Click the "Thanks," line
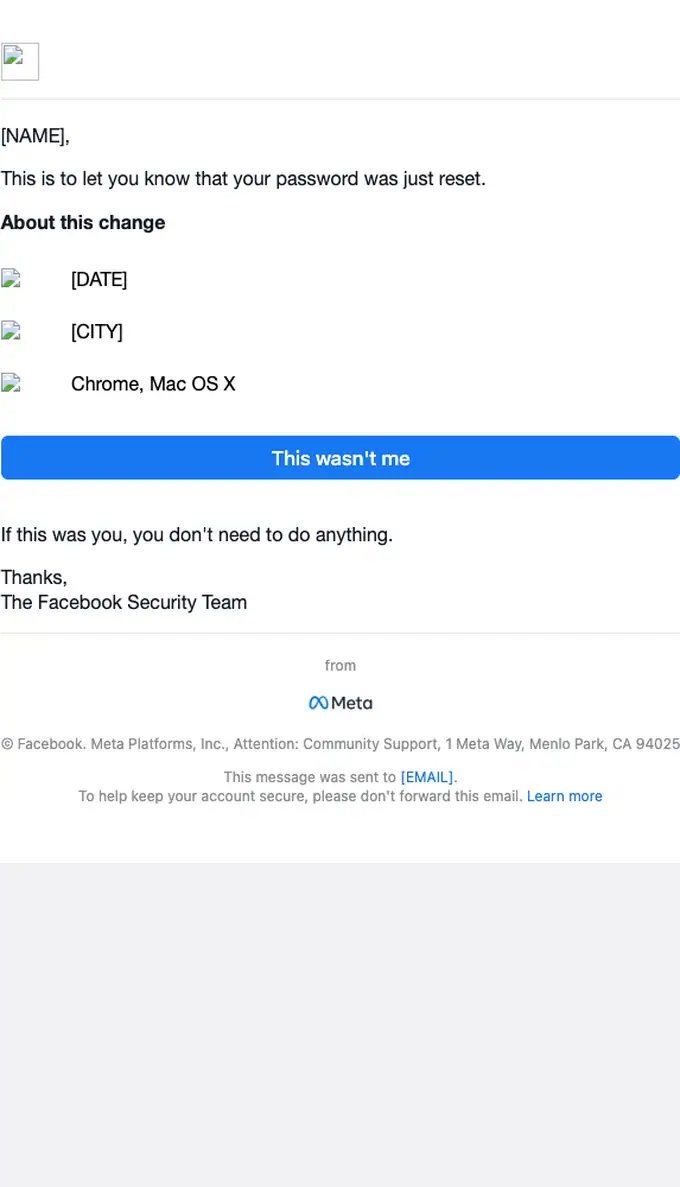Viewport: 680px width, 1187px height. click(x=34, y=577)
